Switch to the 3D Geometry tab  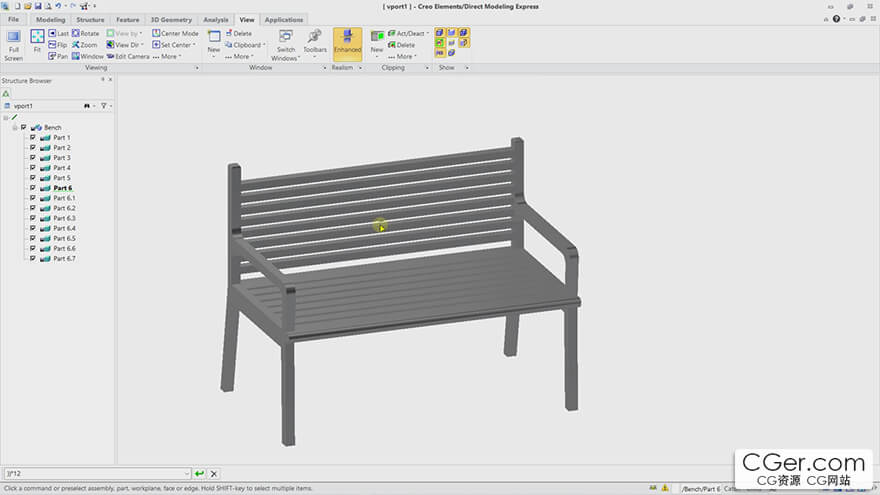171,20
